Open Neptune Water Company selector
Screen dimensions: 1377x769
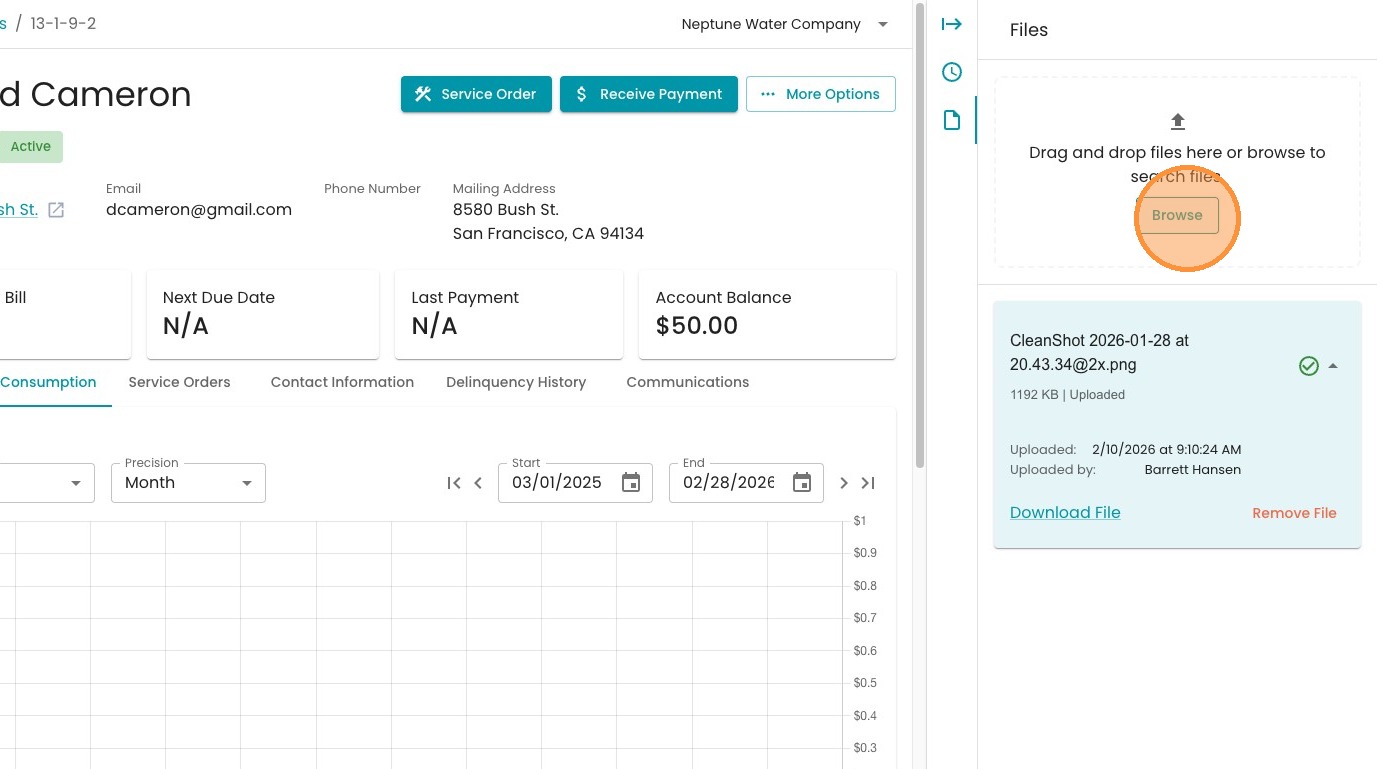[784, 24]
